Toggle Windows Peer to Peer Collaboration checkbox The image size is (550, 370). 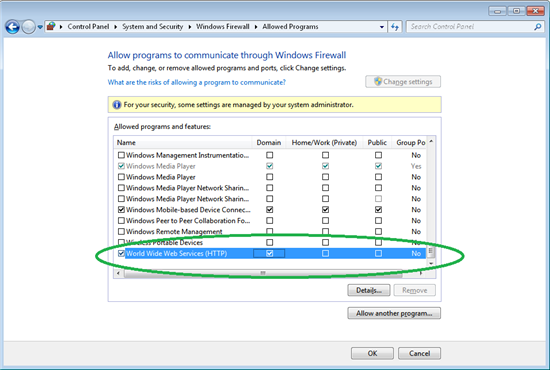point(121,221)
